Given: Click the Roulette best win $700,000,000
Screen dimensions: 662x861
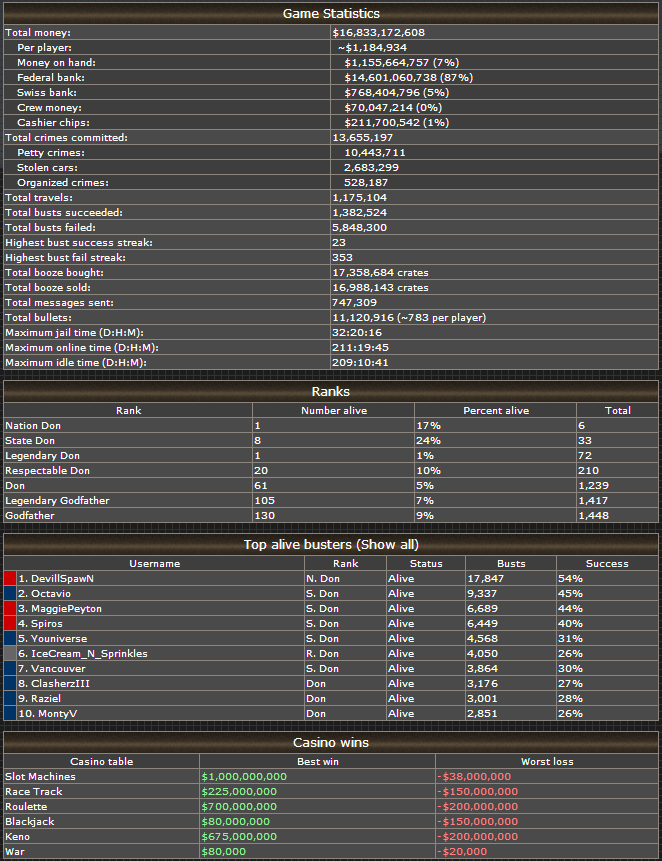Looking at the screenshot, I should tap(239, 807).
